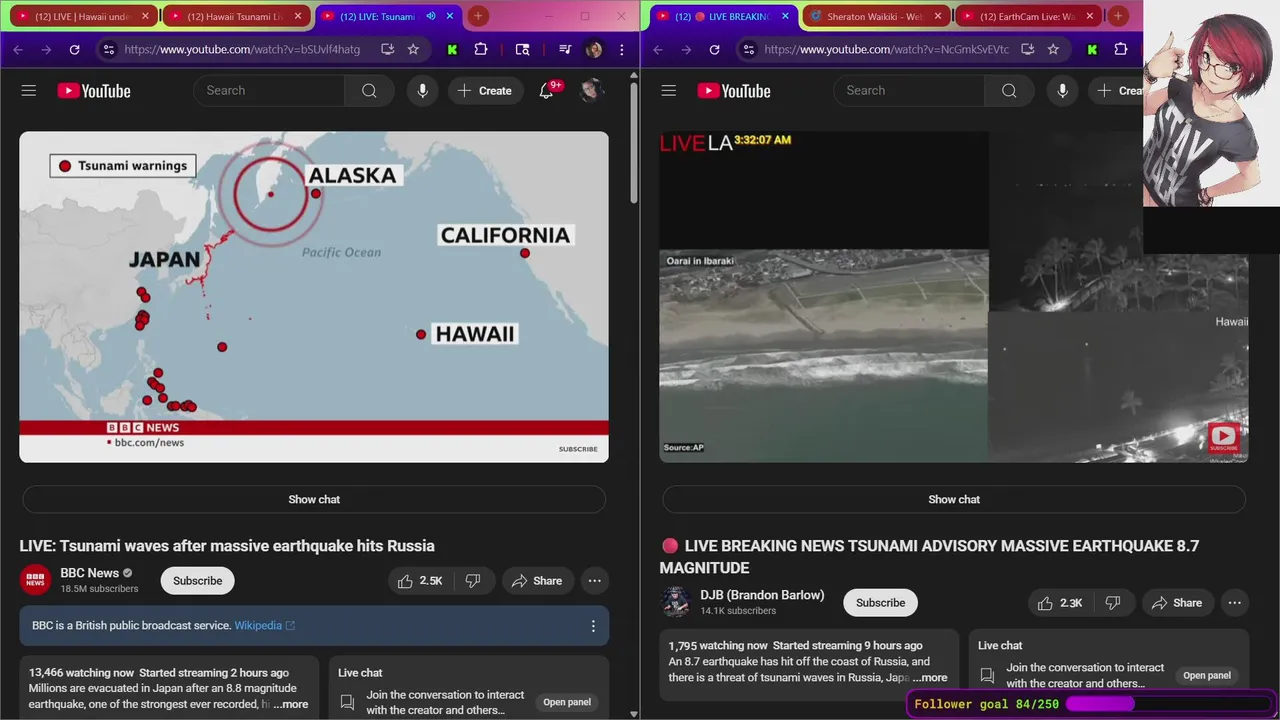The width and height of the screenshot is (1280, 720).
Task: Open BBC Wikipedia info panel options
Action: coord(593,626)
